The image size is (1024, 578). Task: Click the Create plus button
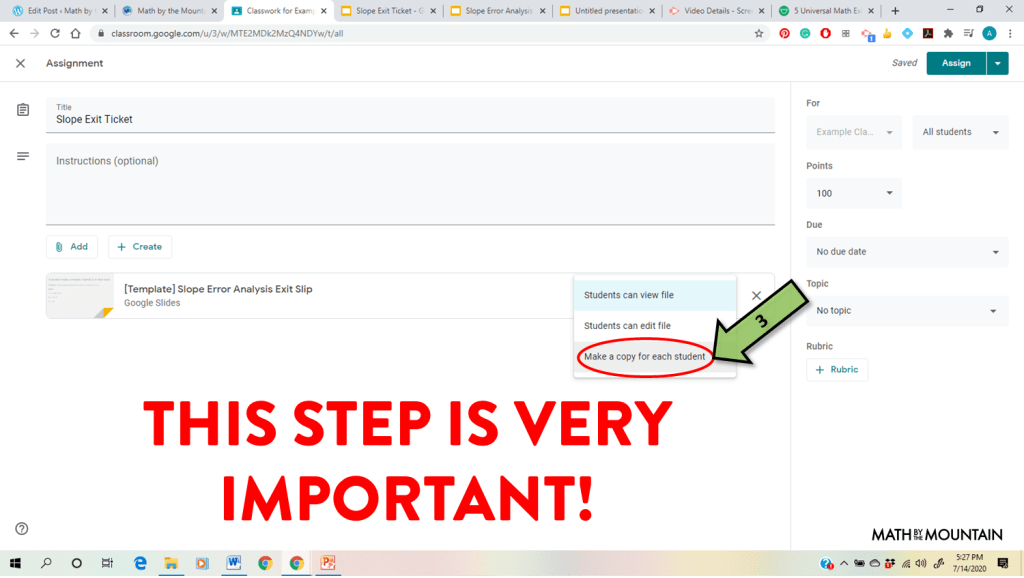[140, 246]
